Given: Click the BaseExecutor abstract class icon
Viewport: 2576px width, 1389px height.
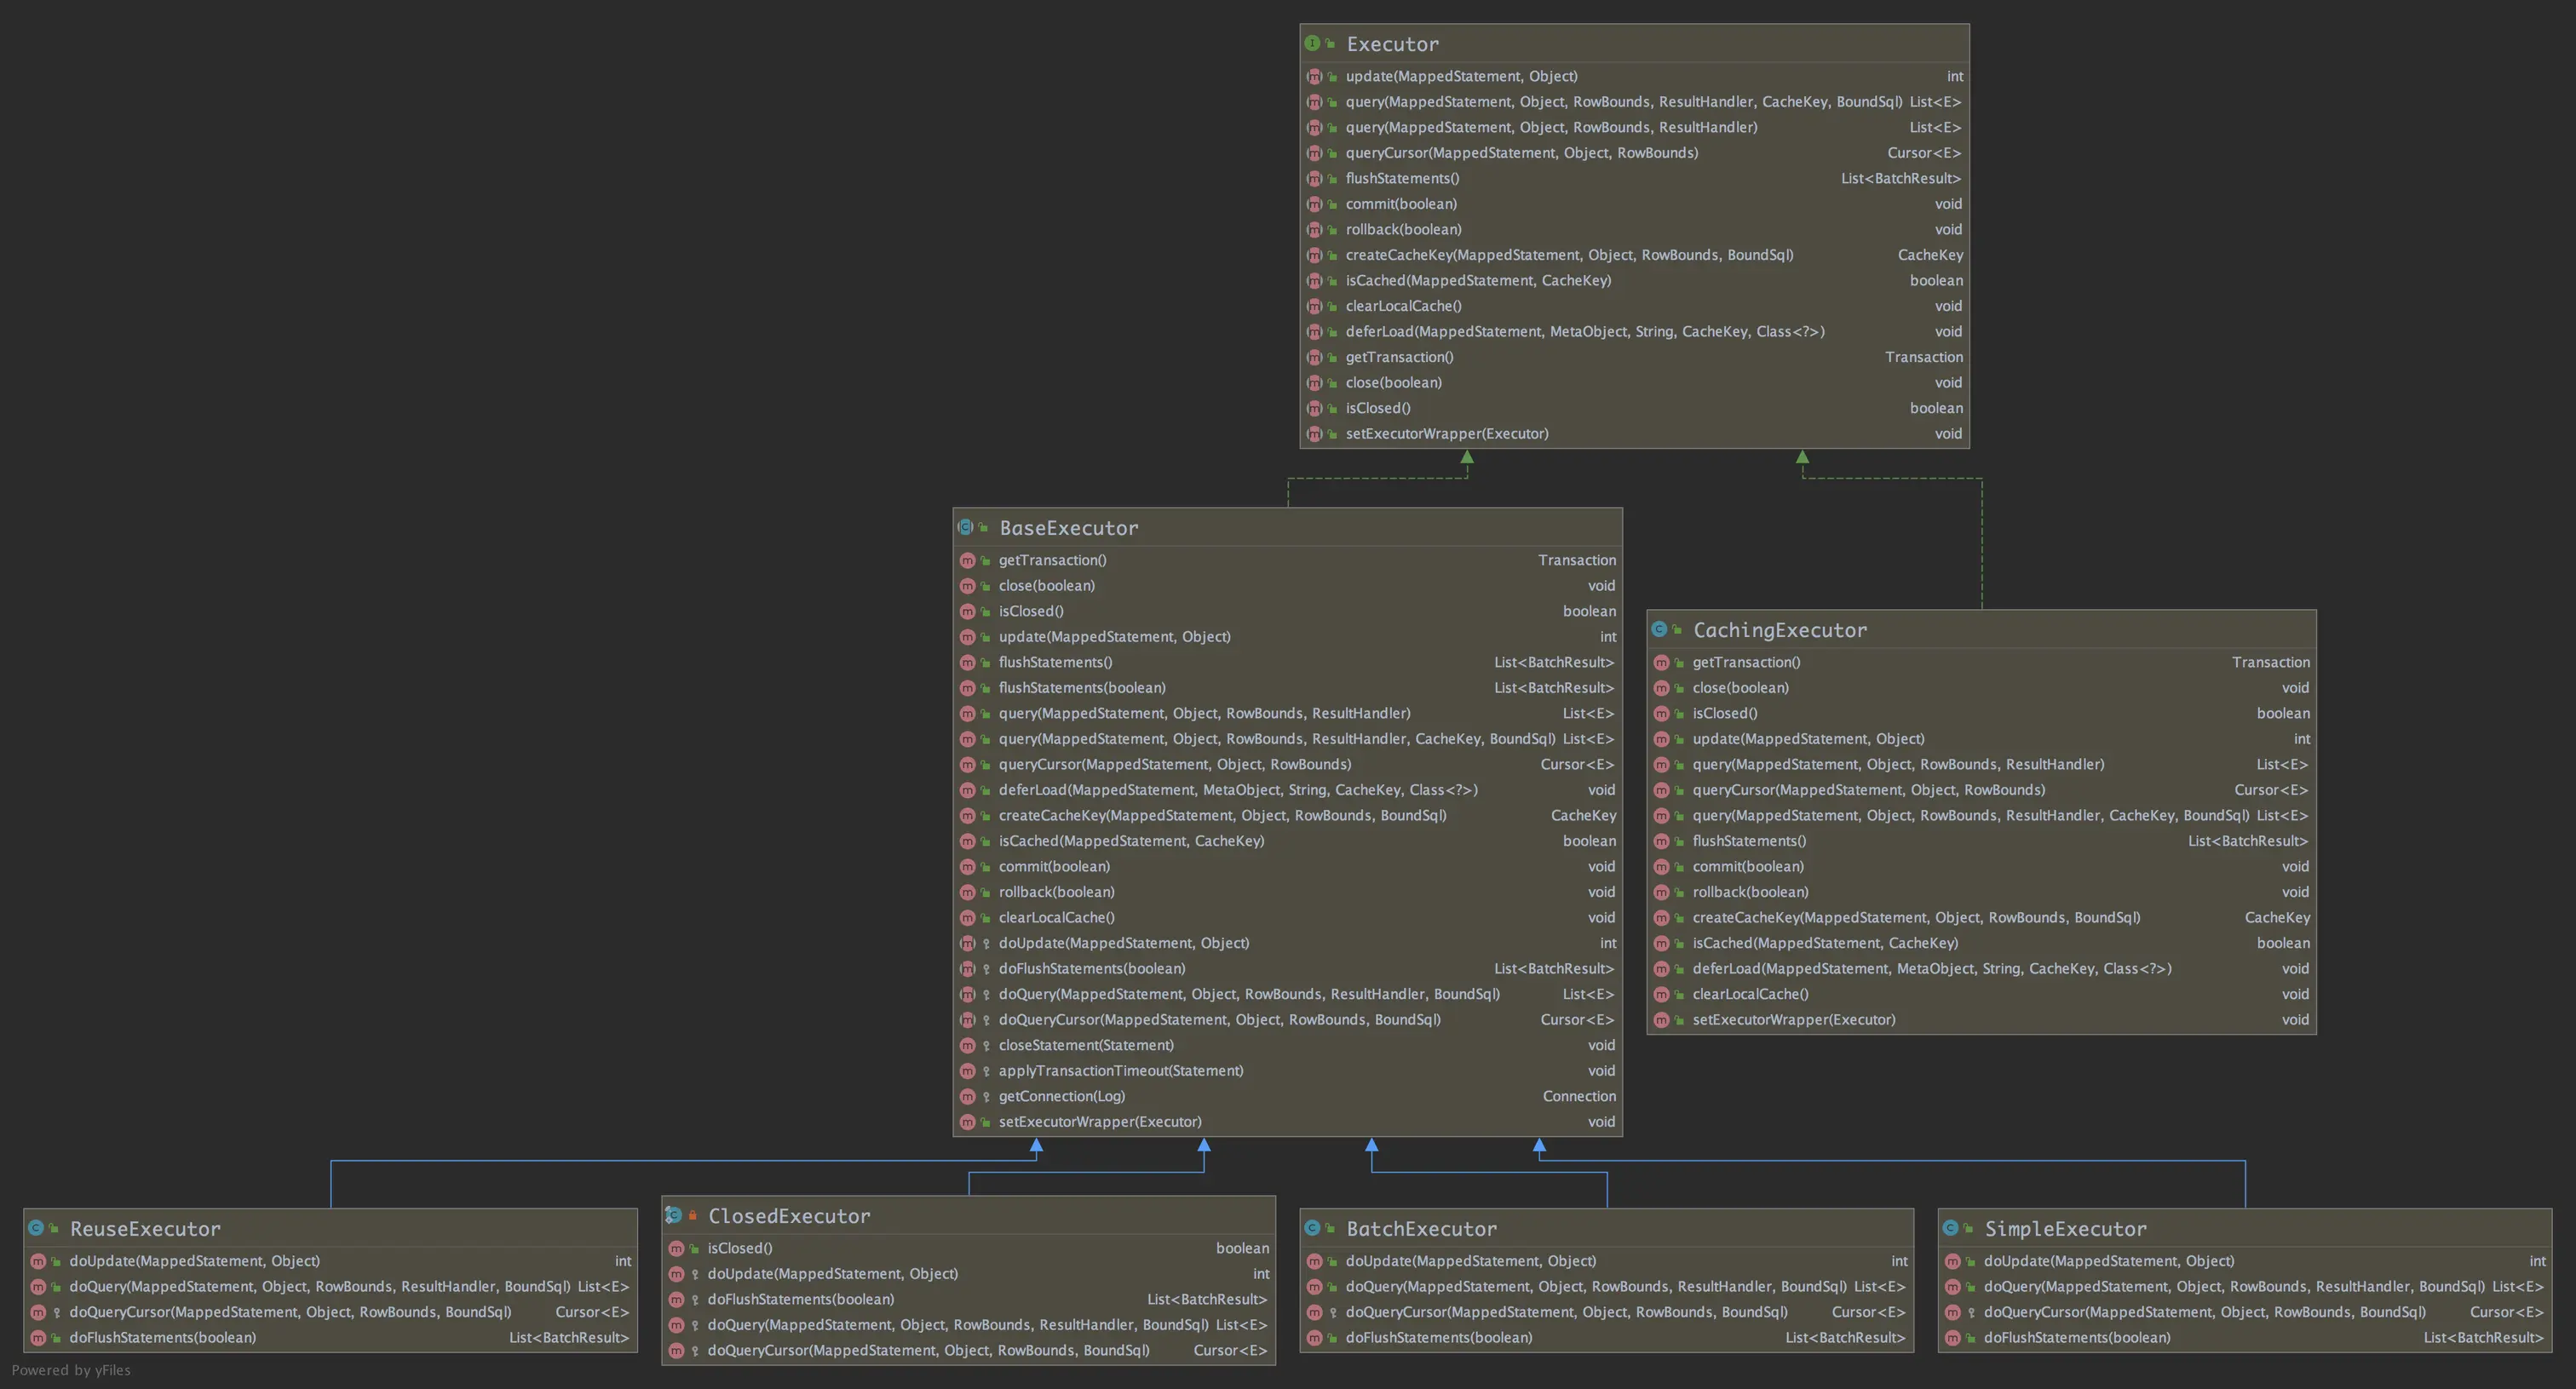Looking at the screenshot, I should 965,527.
